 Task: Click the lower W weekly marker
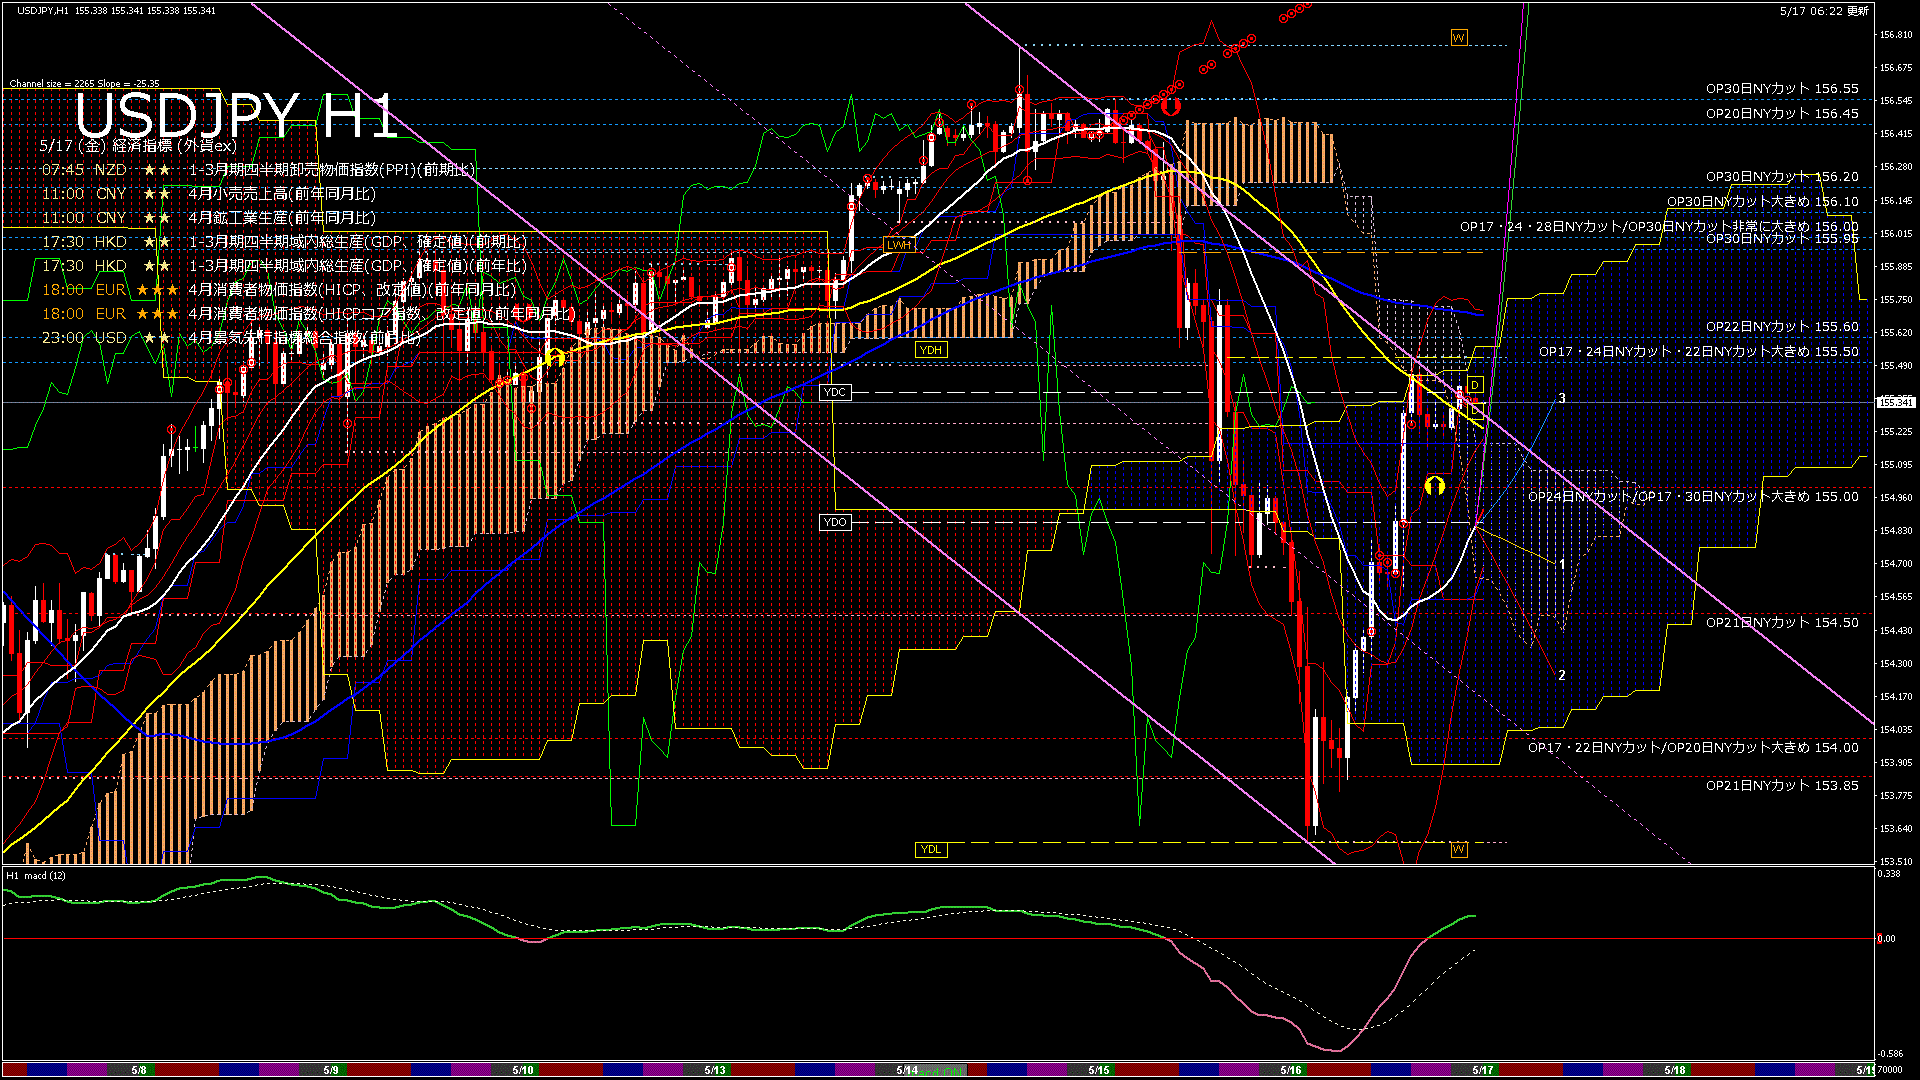(1459, 849)
